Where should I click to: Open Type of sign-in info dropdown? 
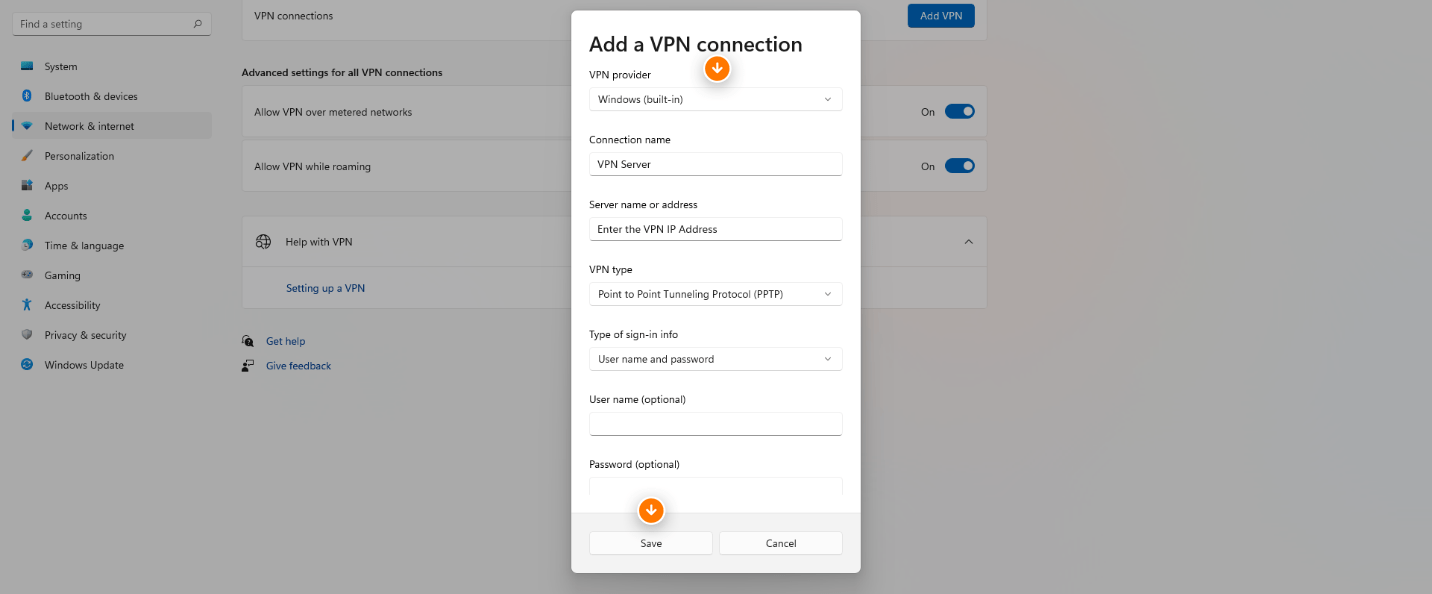click(x=715, y=359)
